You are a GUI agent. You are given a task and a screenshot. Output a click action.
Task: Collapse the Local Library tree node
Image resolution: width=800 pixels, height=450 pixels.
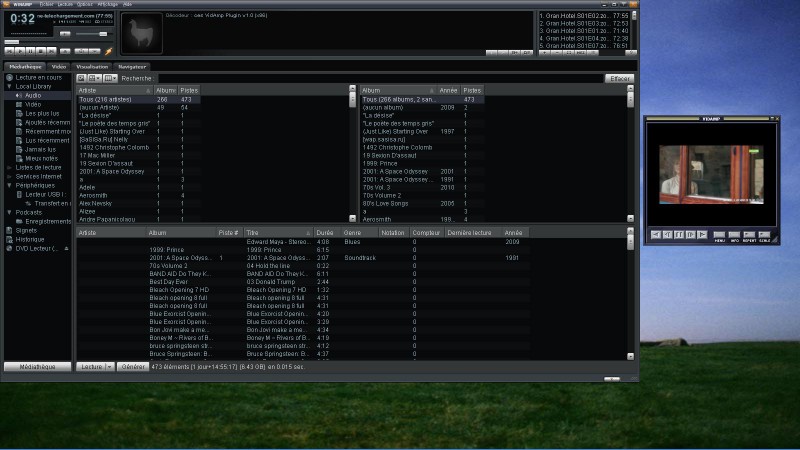coord(9,87)
